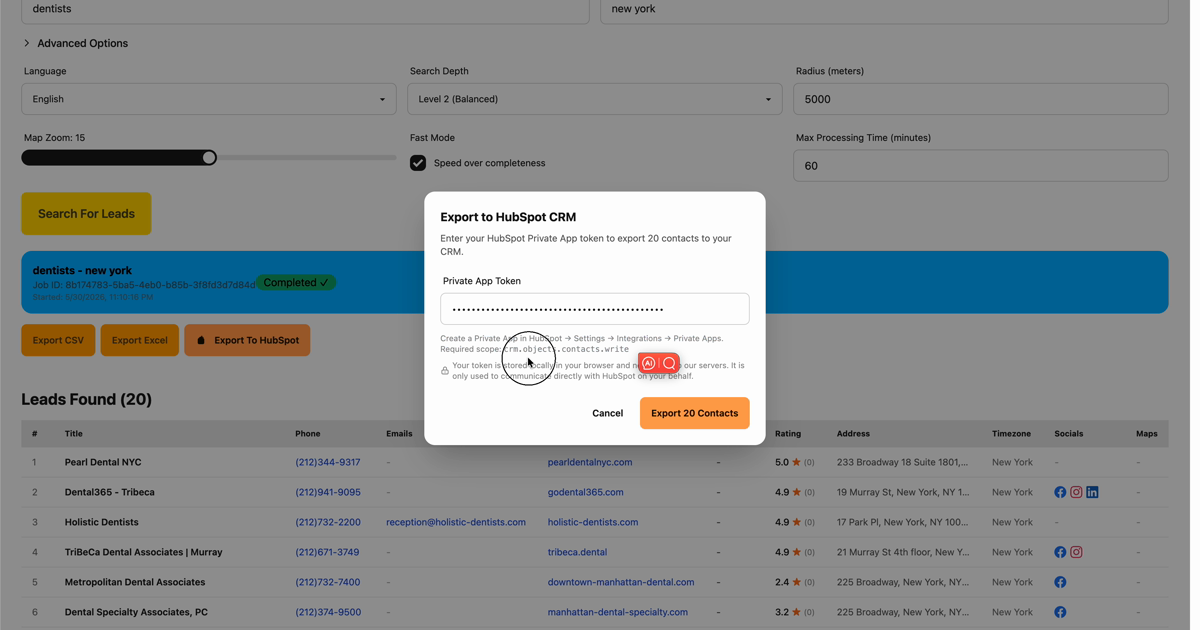Click Export CSV button

pos(58,340)
